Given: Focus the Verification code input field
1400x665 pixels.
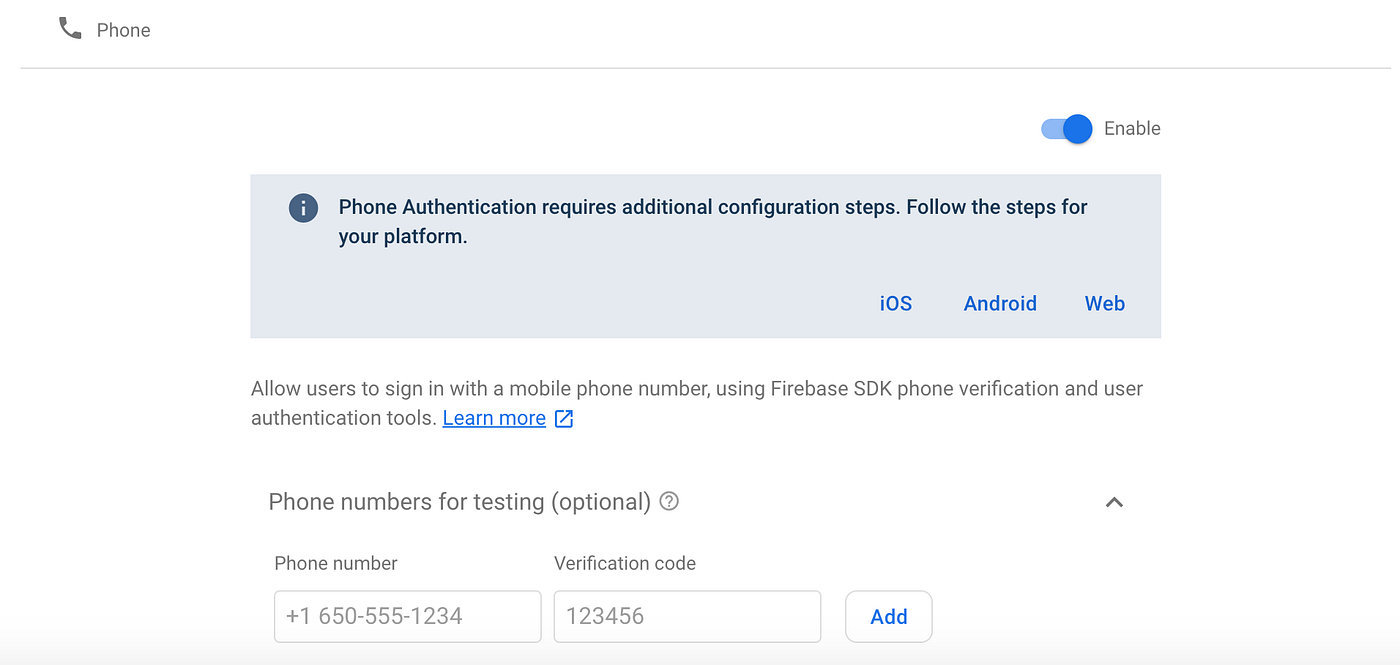Looking at the screenshot, I should pos(687,616).
